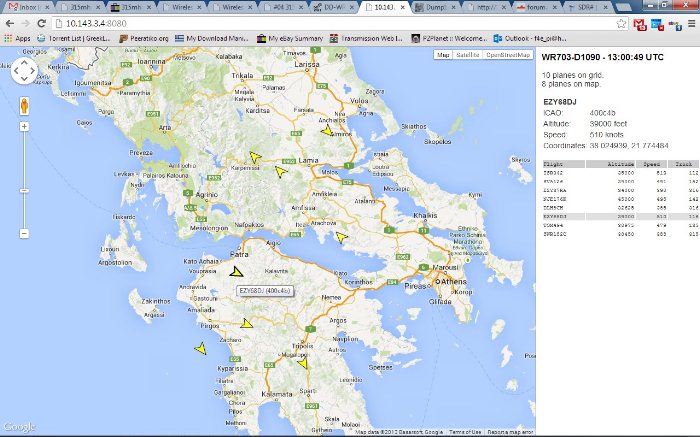The height and width of the screenshot is (437, 700).
Task: Zoom in with the plus button
Action: click(x=24, y=127)
